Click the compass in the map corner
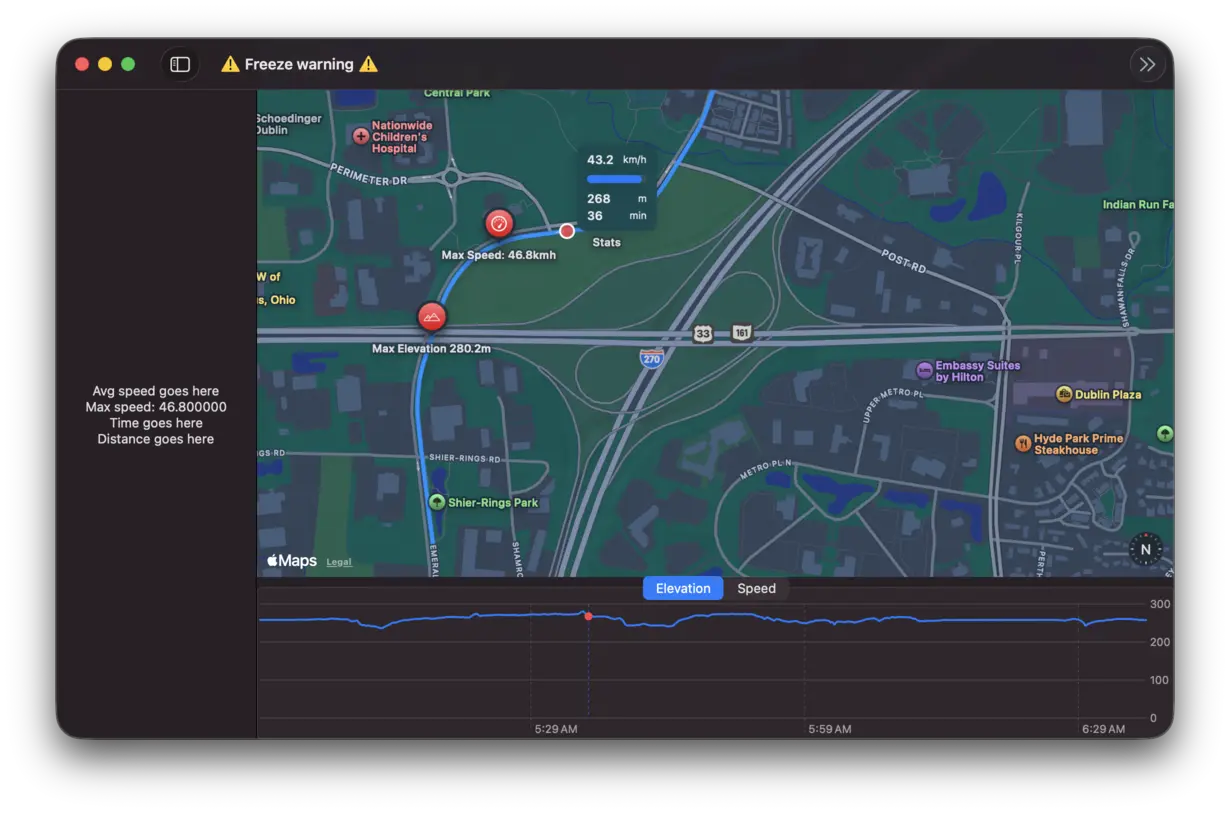The width and height of the screenshot is (1230, 813). pyautogui.click(x=1144, y=548)
